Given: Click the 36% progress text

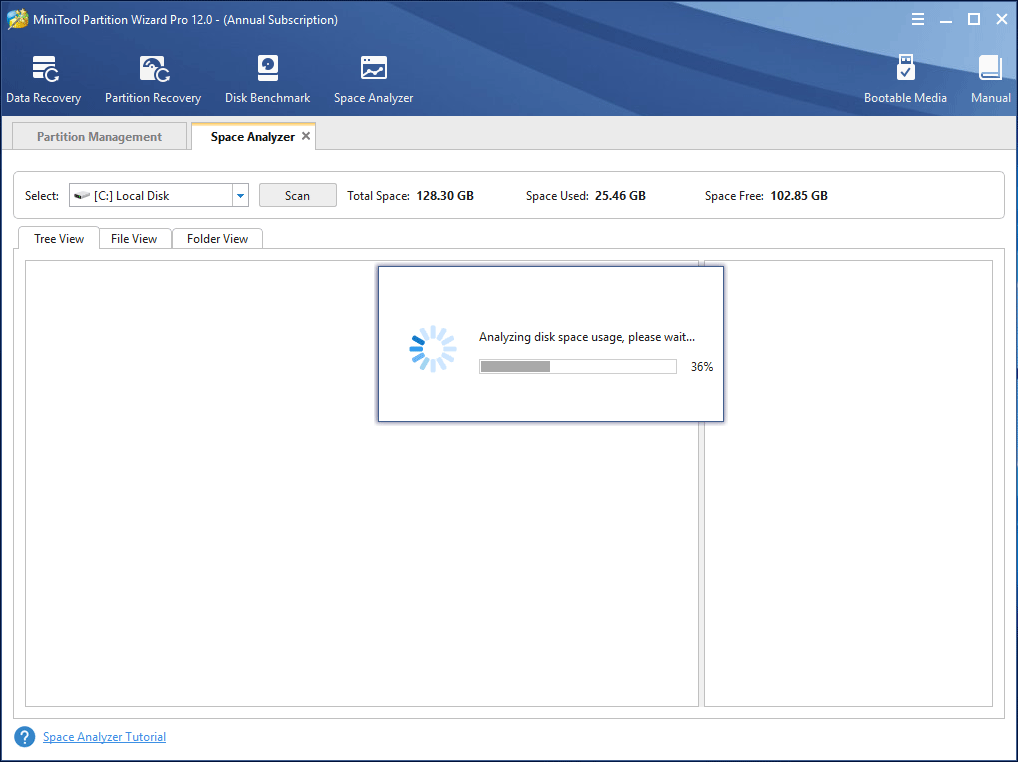Looking at the screenshot, I should point(702,367).
